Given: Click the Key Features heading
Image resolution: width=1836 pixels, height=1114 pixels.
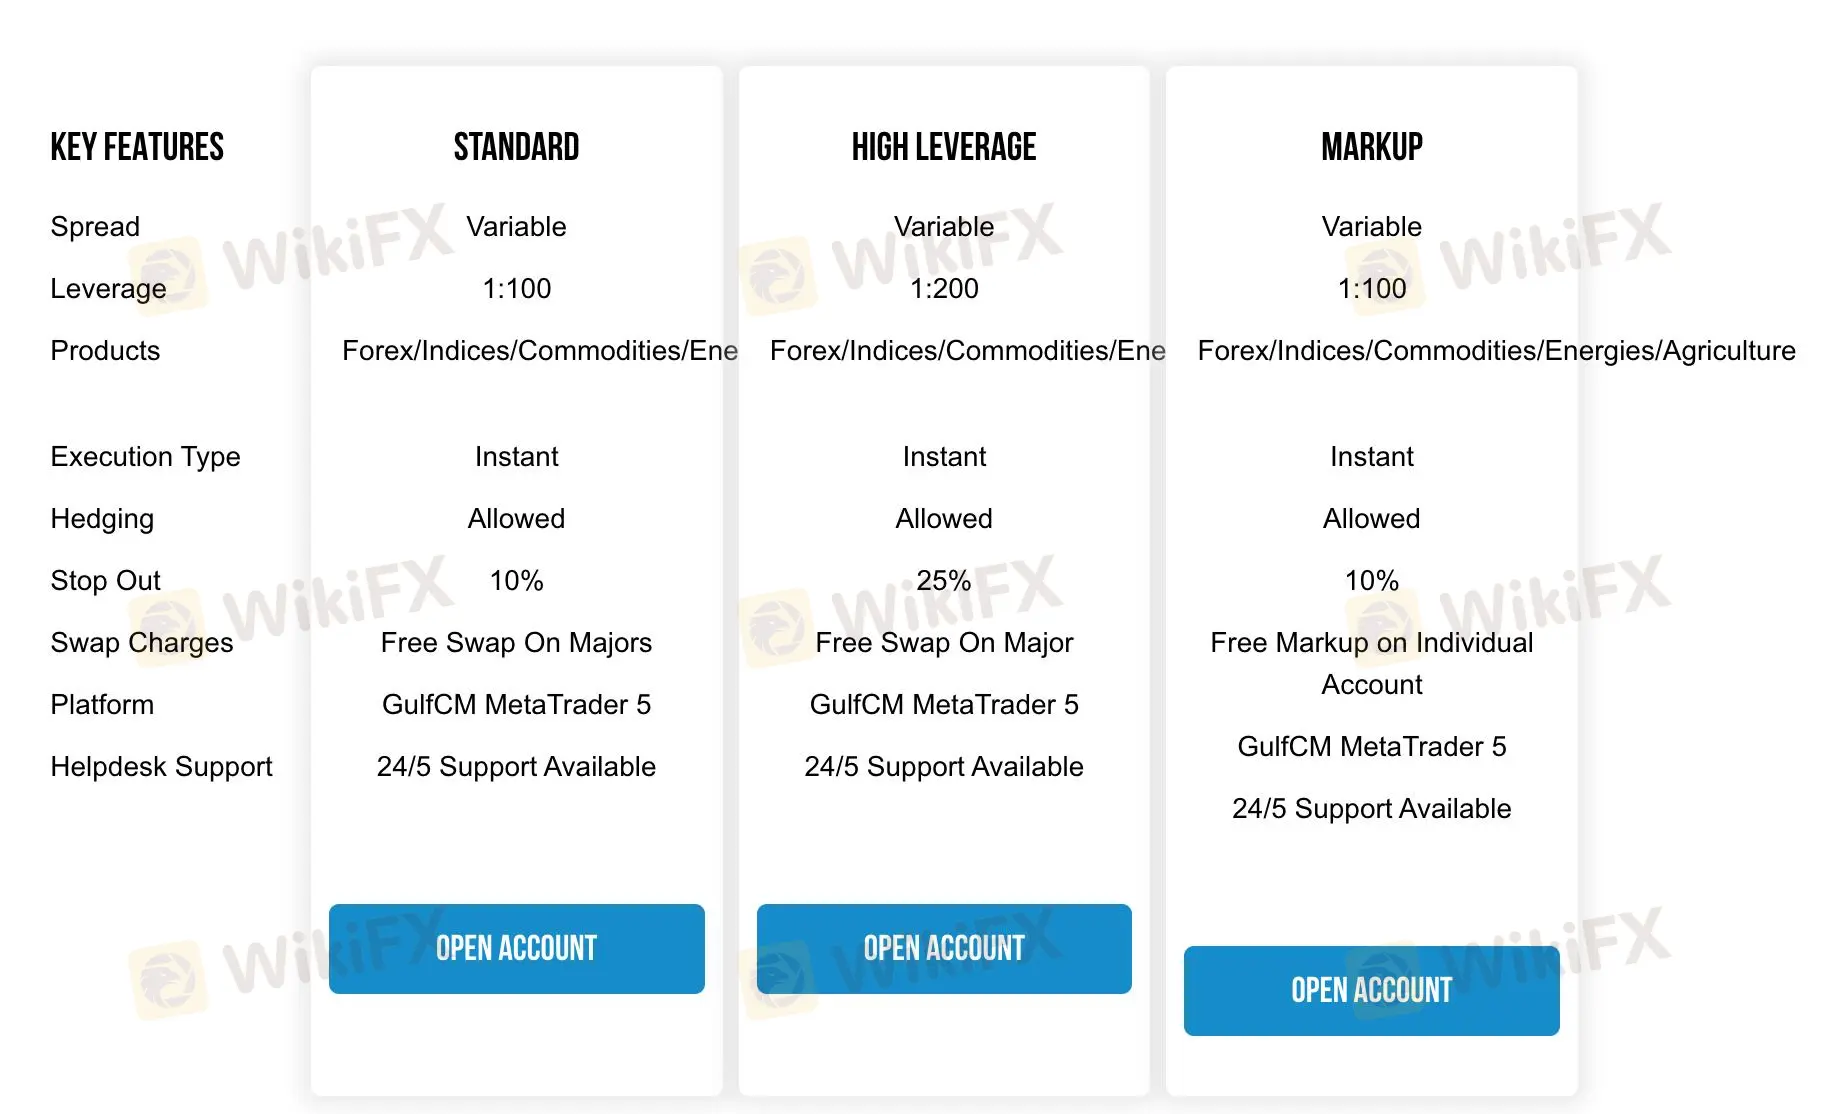Looking at the screenshot, I should point(137,146).
